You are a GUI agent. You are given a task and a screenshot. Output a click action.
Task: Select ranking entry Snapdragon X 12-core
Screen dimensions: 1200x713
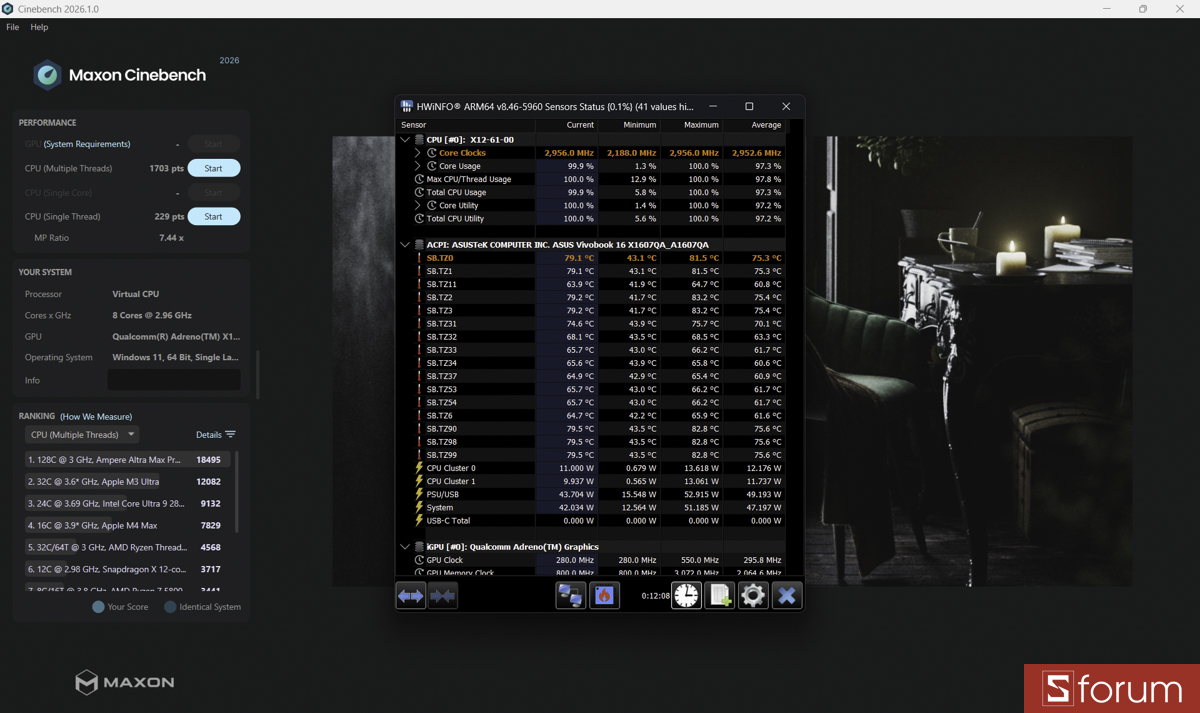click(128, 570)
